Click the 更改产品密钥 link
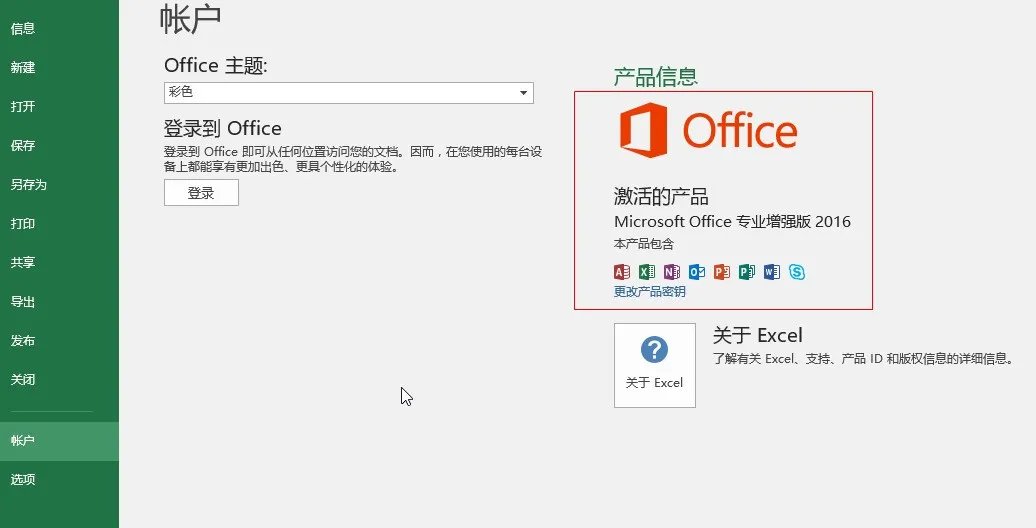 (649, 291)
